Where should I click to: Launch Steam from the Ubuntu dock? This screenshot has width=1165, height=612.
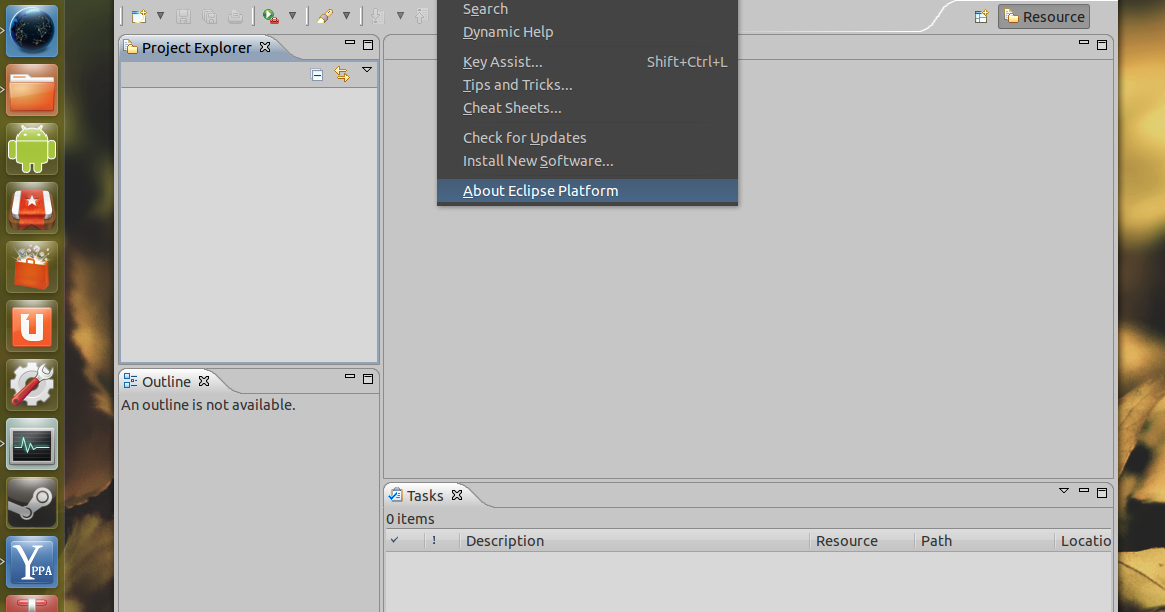coord(31,503)
